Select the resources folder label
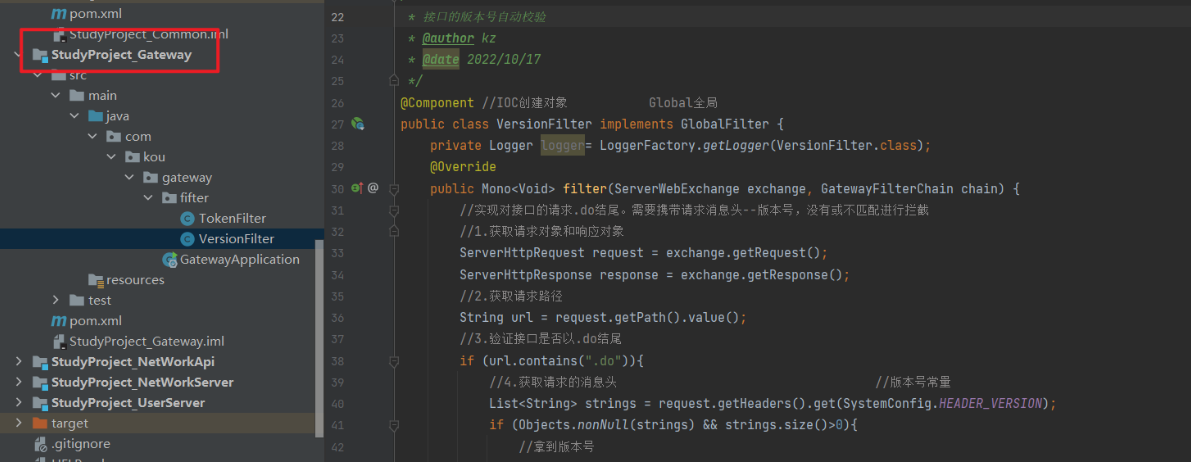Image resolution: width=1191 pixels, height=462 pixels. (x=135, y=280)
